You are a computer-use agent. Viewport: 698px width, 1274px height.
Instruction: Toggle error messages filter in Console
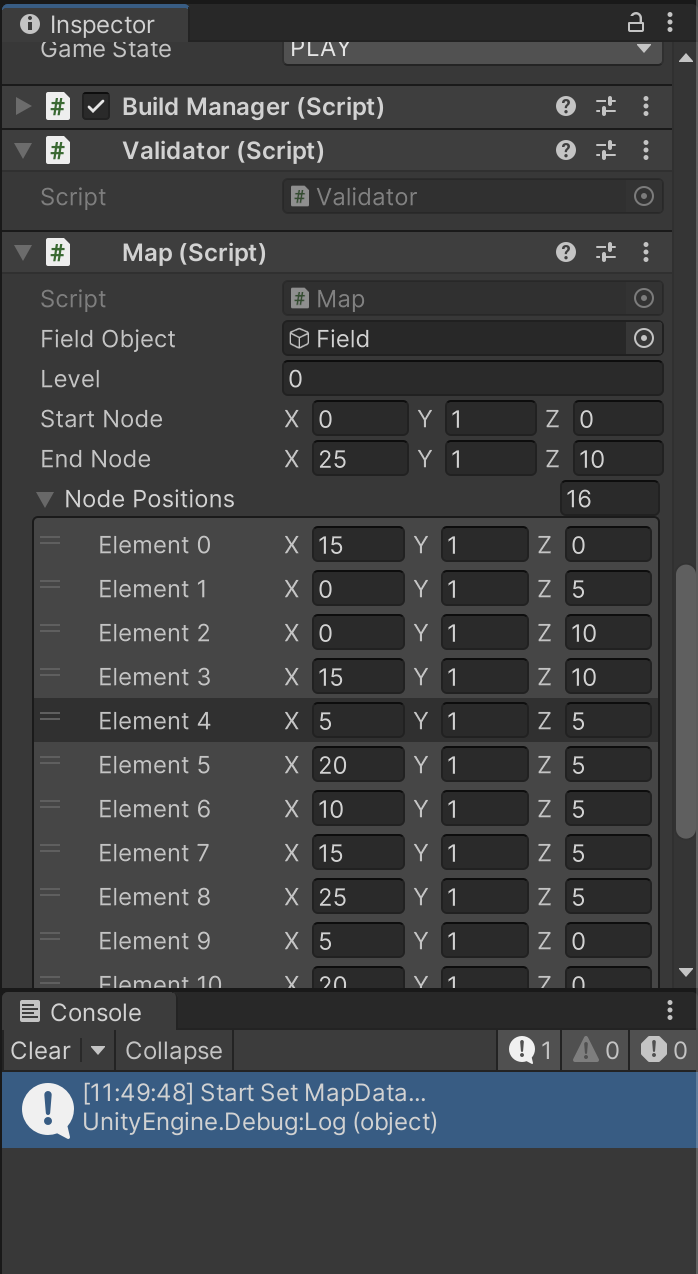click(665, 1050)
